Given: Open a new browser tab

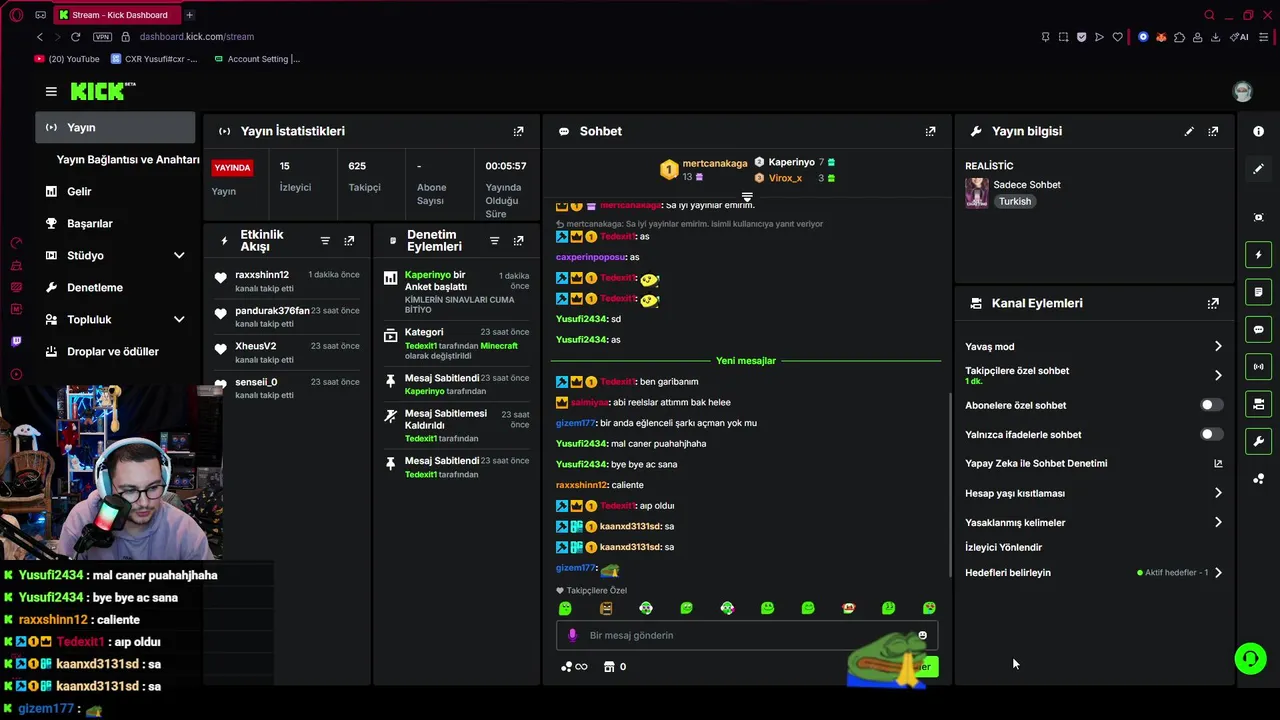Looking at the screenshot, I should [x=189, y=15].
